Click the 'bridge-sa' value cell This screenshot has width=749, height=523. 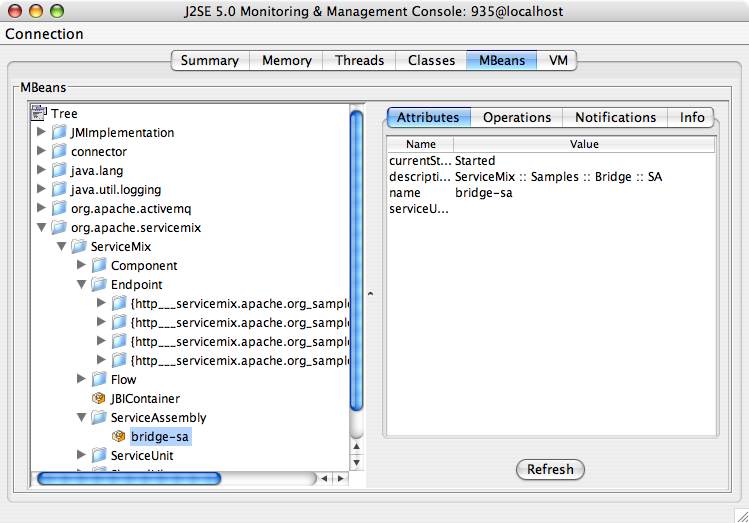[483, 192]
